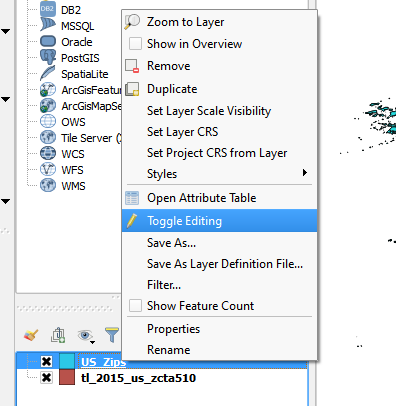Select Set Project CRS from Layer
The height and width of the screenshot is (406, 396).
219,153
